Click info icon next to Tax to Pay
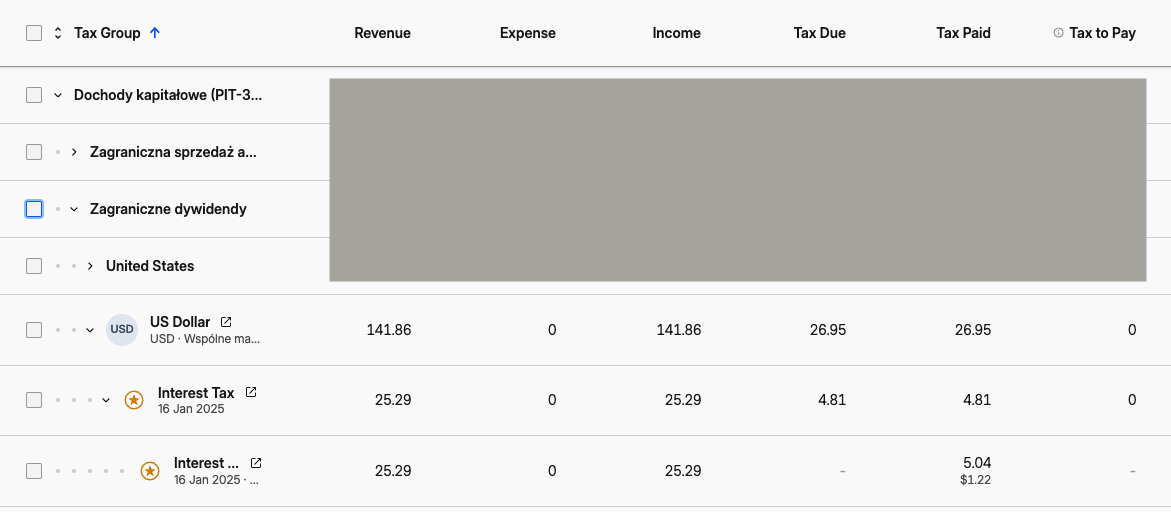 [1058, 33]
